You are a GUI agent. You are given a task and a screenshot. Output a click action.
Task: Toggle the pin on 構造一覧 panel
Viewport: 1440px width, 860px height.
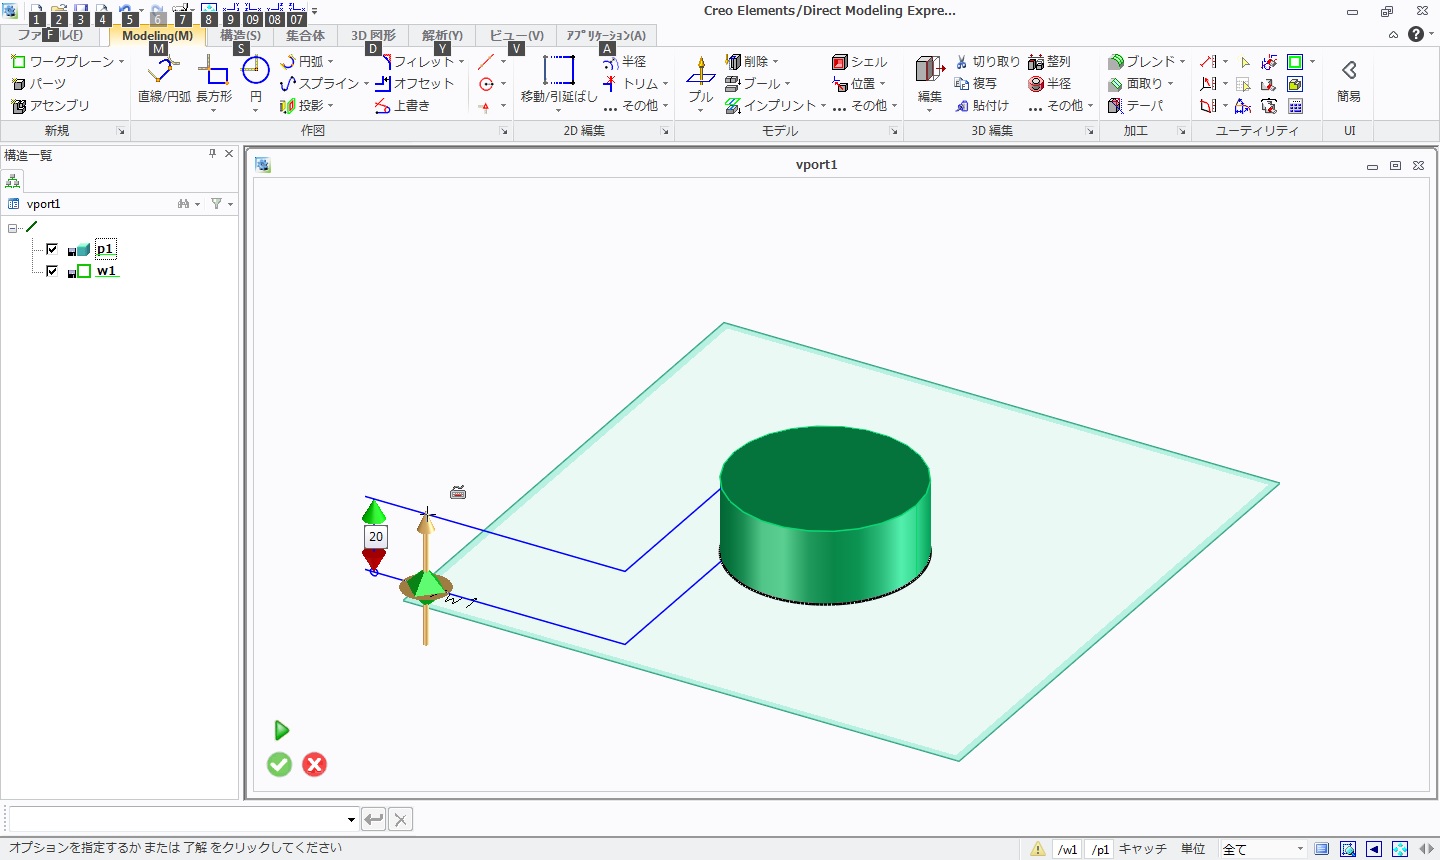[x=212, y=154]
